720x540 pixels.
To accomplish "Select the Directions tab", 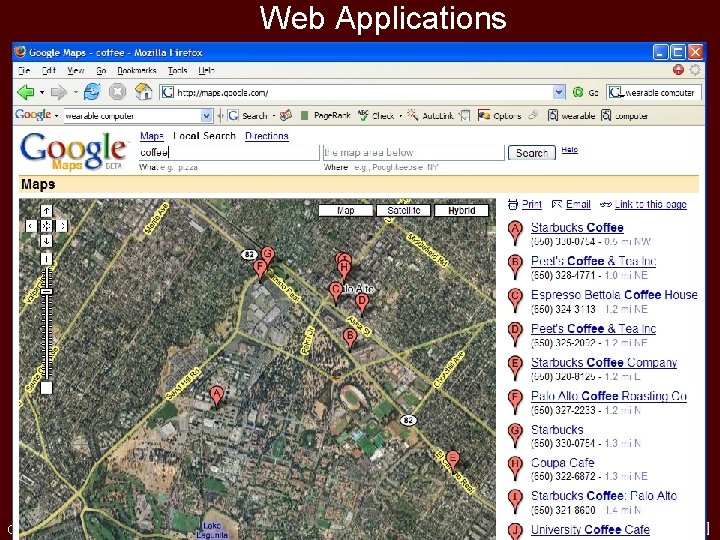I will (x=267, y=136).
